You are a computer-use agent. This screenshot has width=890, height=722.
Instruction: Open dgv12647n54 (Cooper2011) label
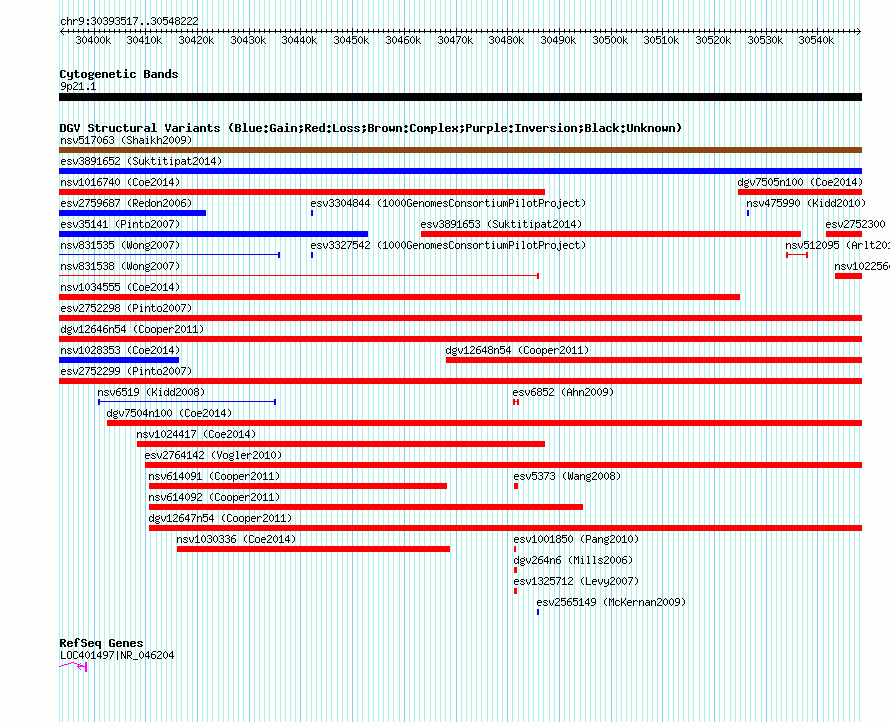[220, 518]
